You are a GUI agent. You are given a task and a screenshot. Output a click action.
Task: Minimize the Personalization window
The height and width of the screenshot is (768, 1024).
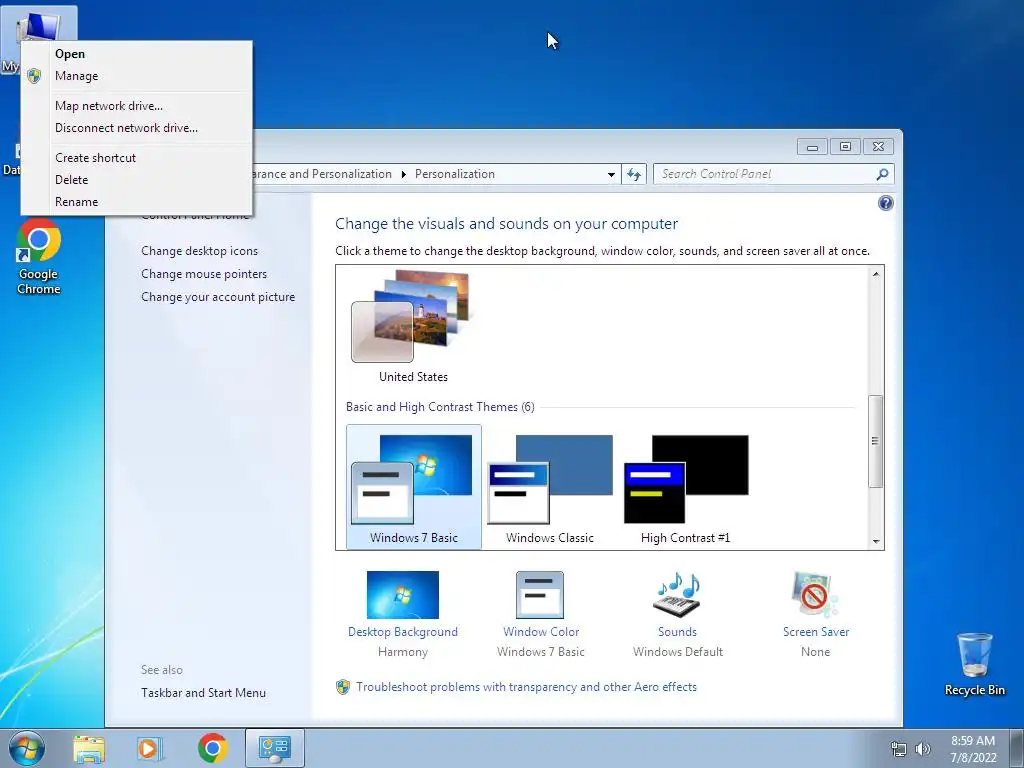coord(812,146)
